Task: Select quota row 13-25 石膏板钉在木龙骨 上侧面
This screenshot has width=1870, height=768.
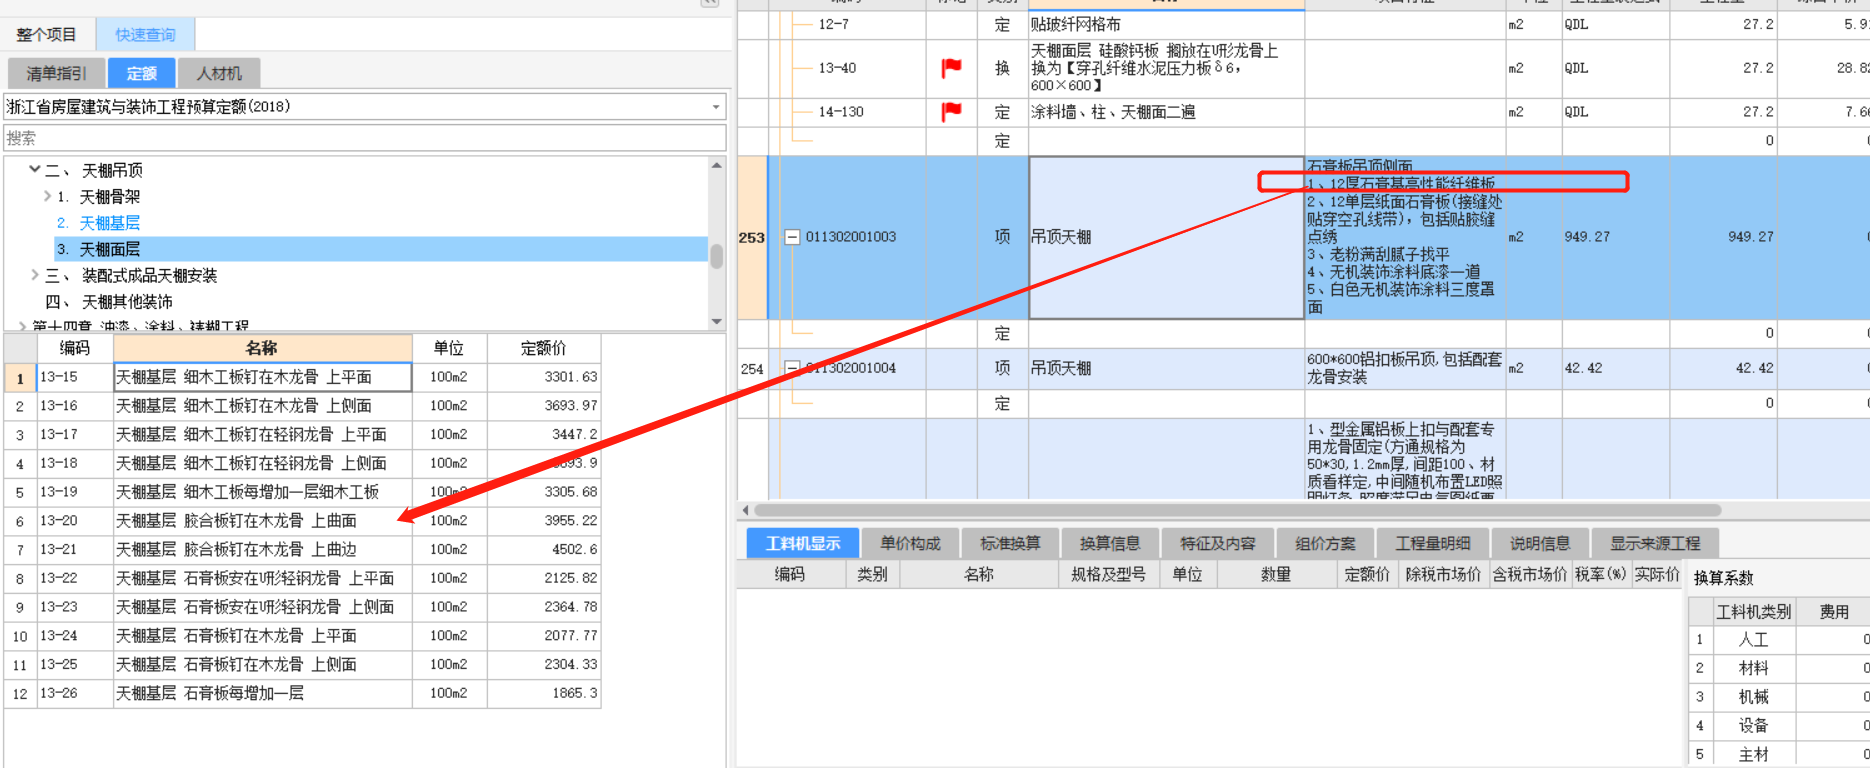Action: 303,664
